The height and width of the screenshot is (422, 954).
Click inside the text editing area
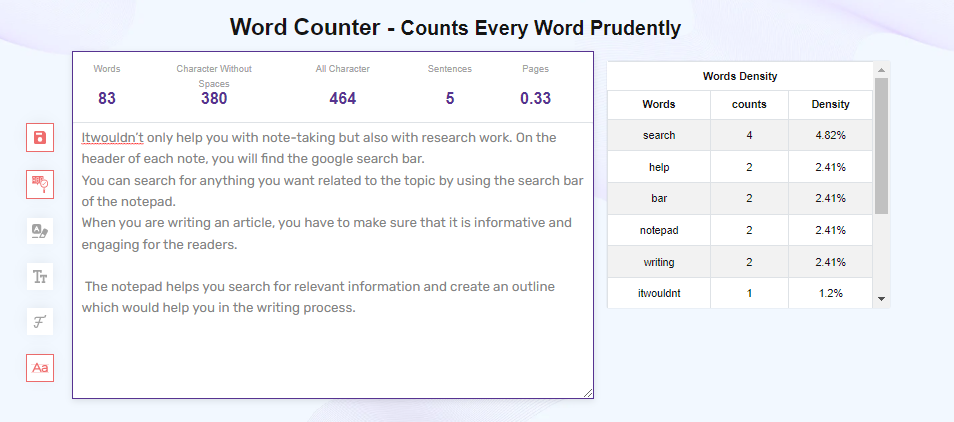[333, 260]
